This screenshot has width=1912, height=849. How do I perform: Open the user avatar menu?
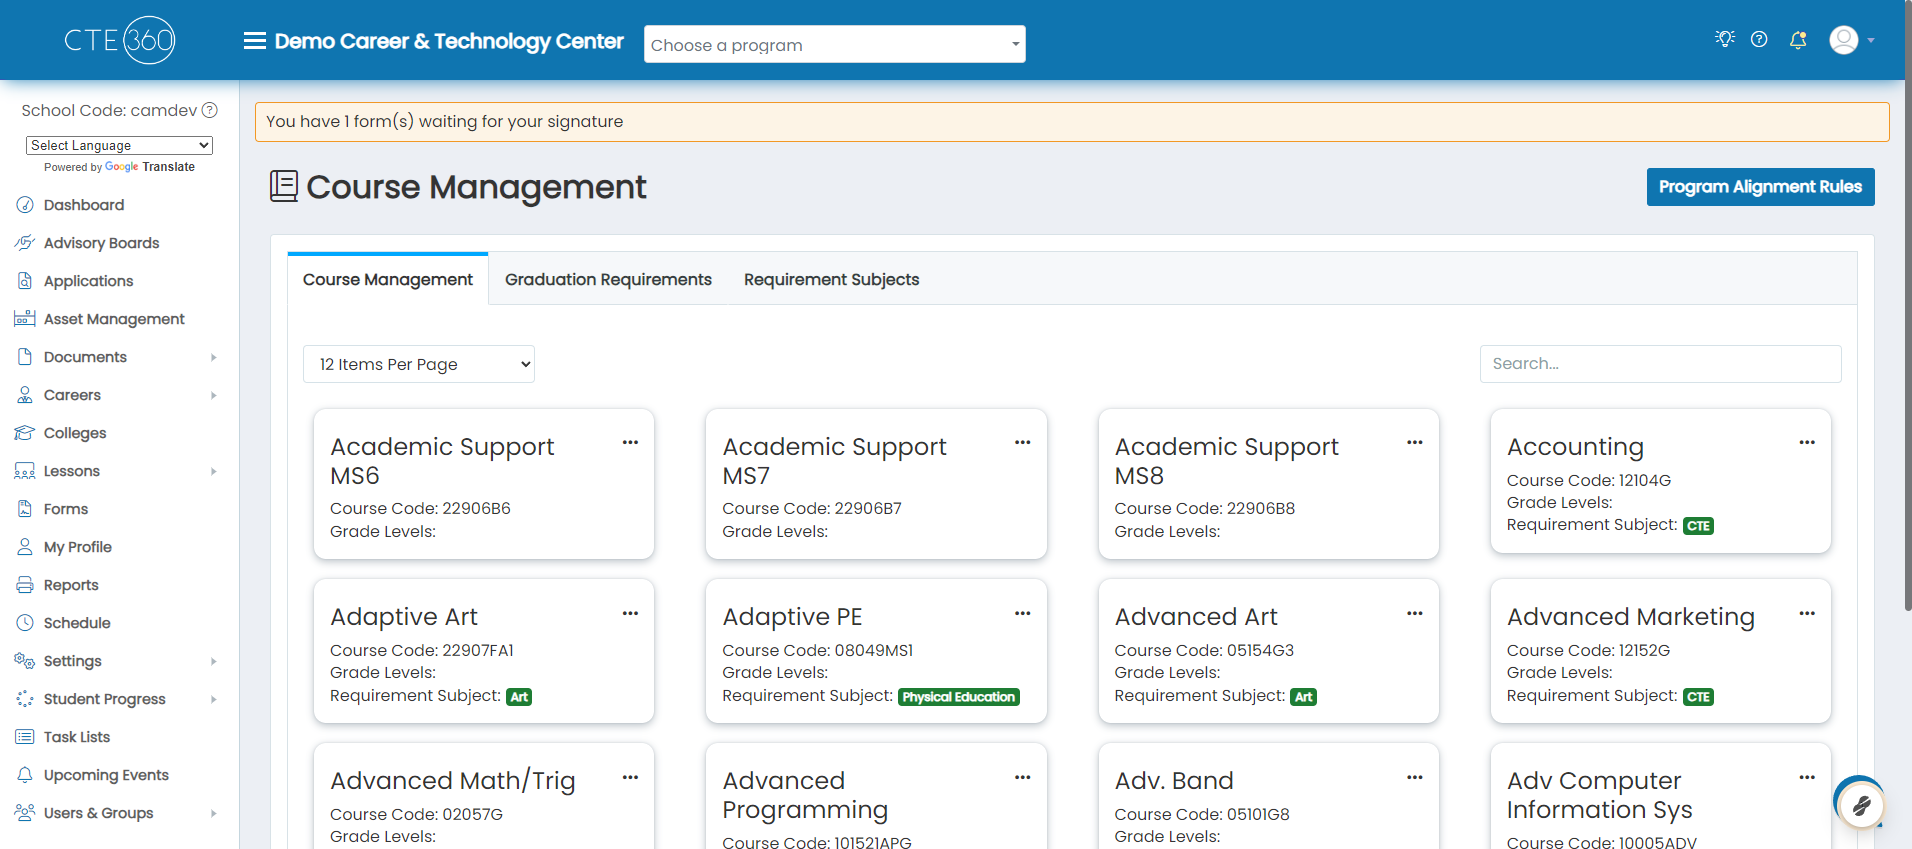tap(1851, 40)
